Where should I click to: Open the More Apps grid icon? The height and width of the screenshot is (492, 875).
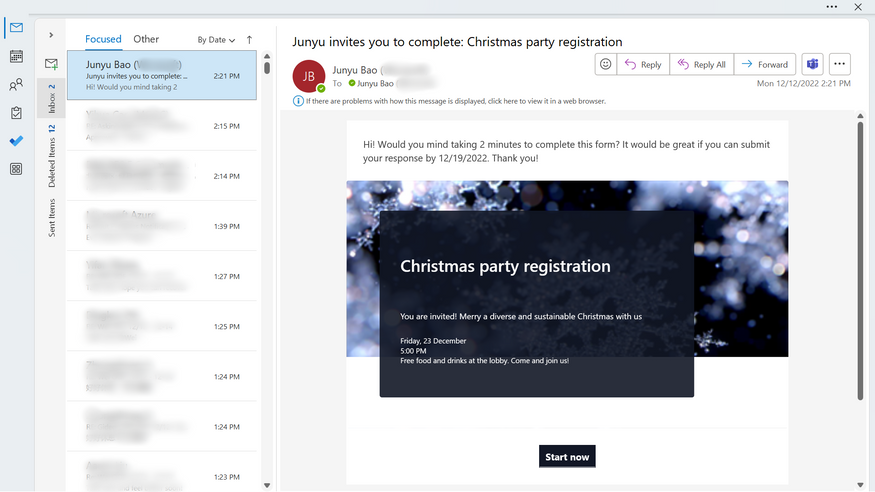(x=16, y=169)
